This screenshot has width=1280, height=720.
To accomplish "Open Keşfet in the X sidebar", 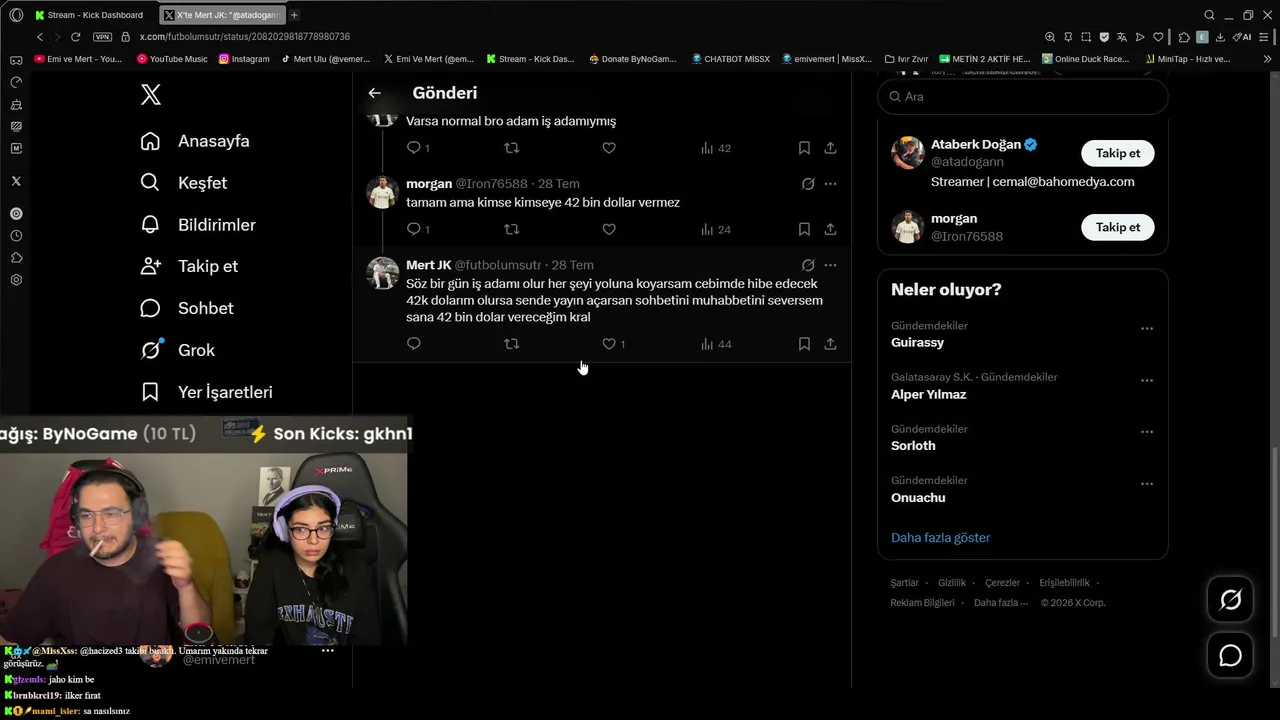I will (184, 183).
